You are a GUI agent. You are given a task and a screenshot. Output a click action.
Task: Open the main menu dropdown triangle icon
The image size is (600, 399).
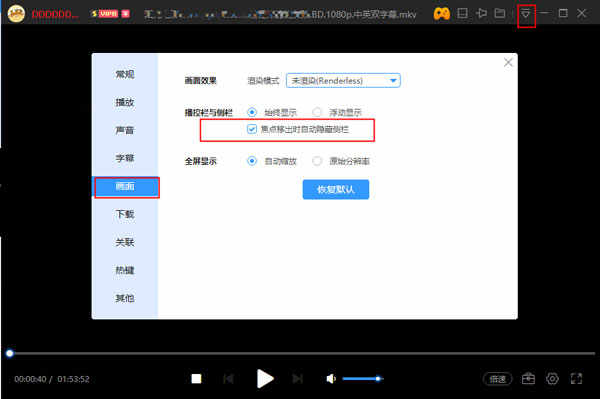pos(526,14)
